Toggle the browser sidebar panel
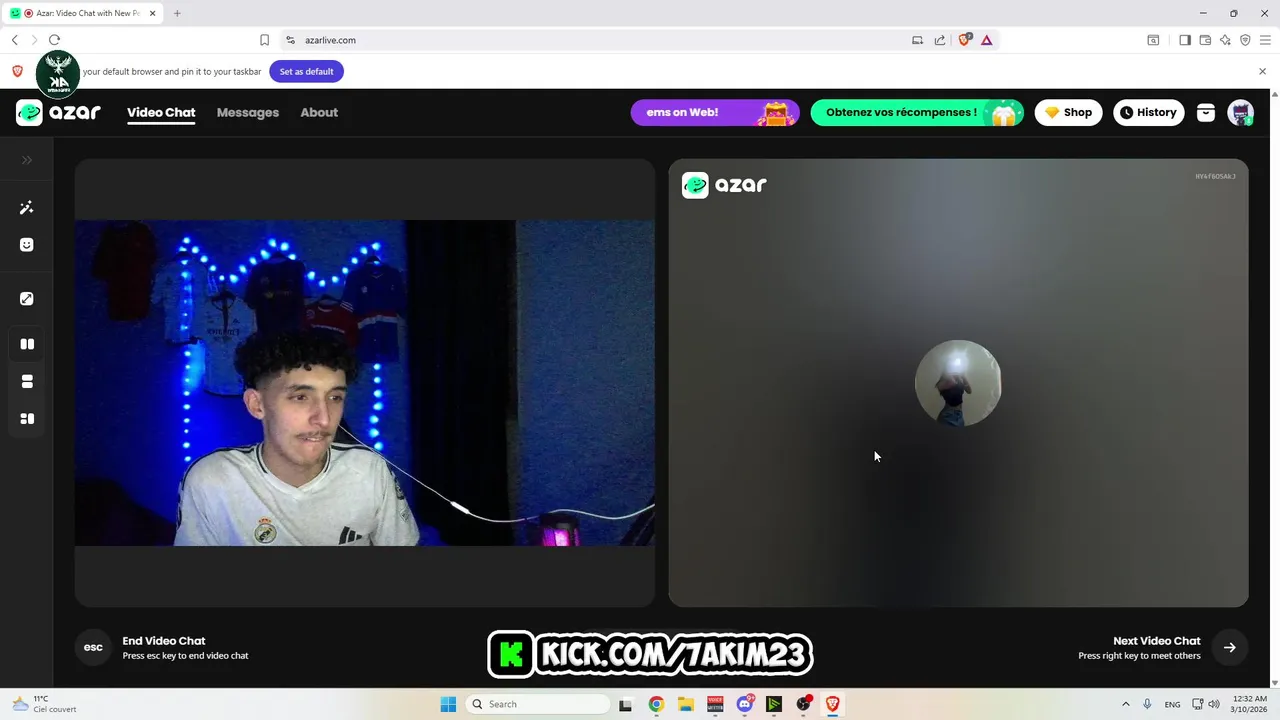Viewport: 1280px width, 720px height. [1184, 40]
